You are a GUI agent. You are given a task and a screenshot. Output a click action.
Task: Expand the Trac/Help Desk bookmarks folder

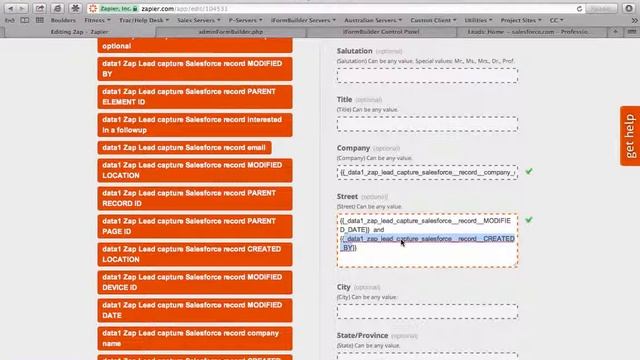(x=144, y=20)
